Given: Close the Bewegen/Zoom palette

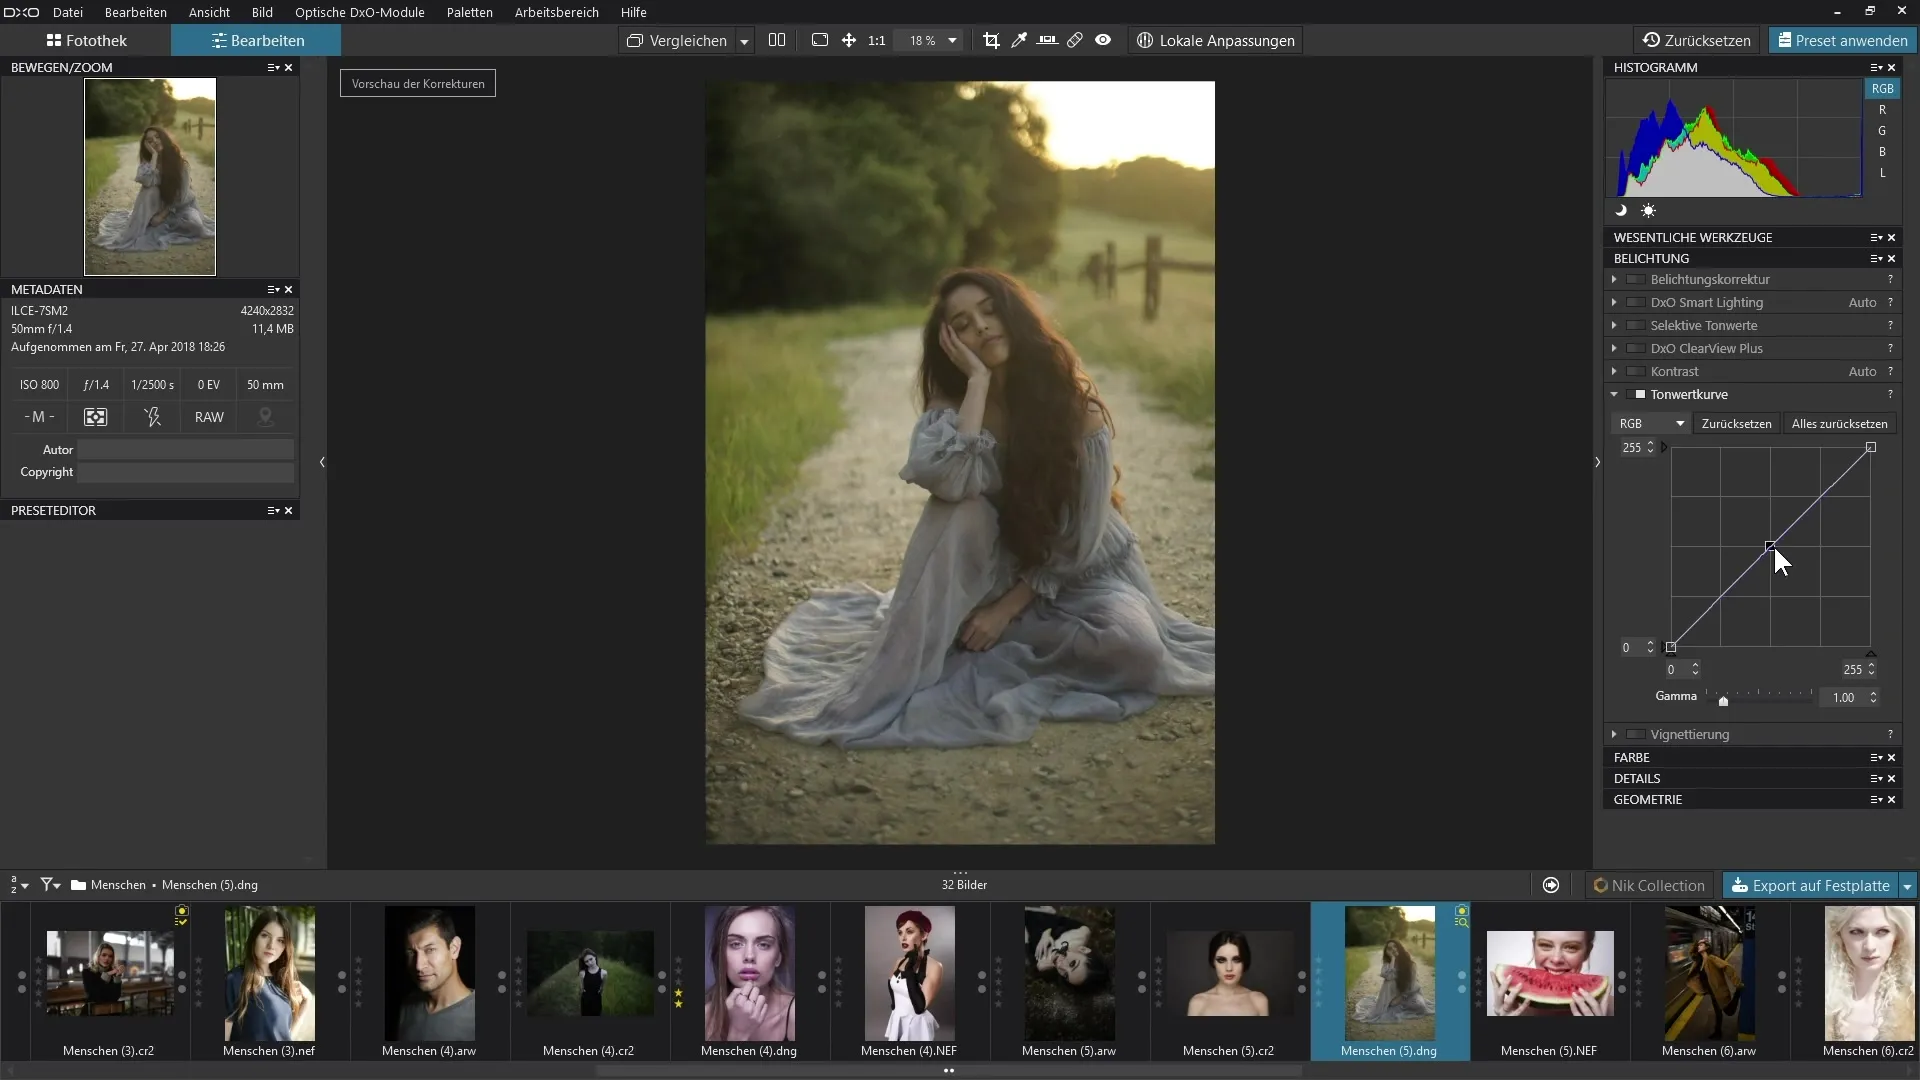Looking at the screenshot, I should point(289,68).
